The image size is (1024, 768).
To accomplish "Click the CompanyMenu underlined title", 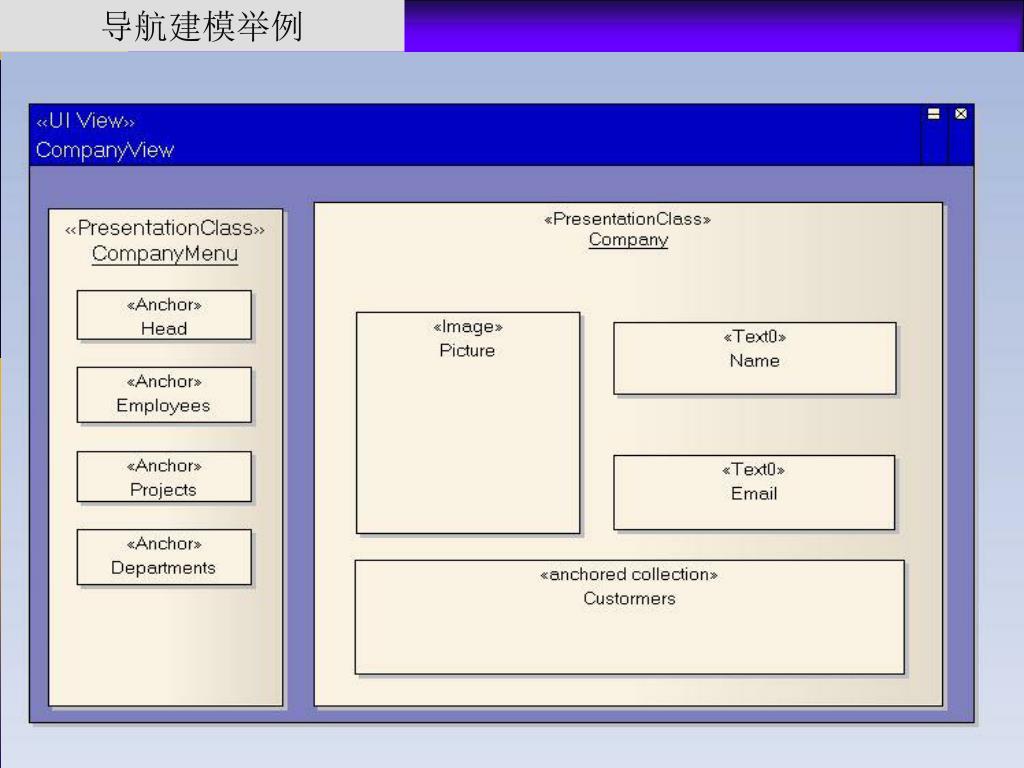I will point(165,254).
